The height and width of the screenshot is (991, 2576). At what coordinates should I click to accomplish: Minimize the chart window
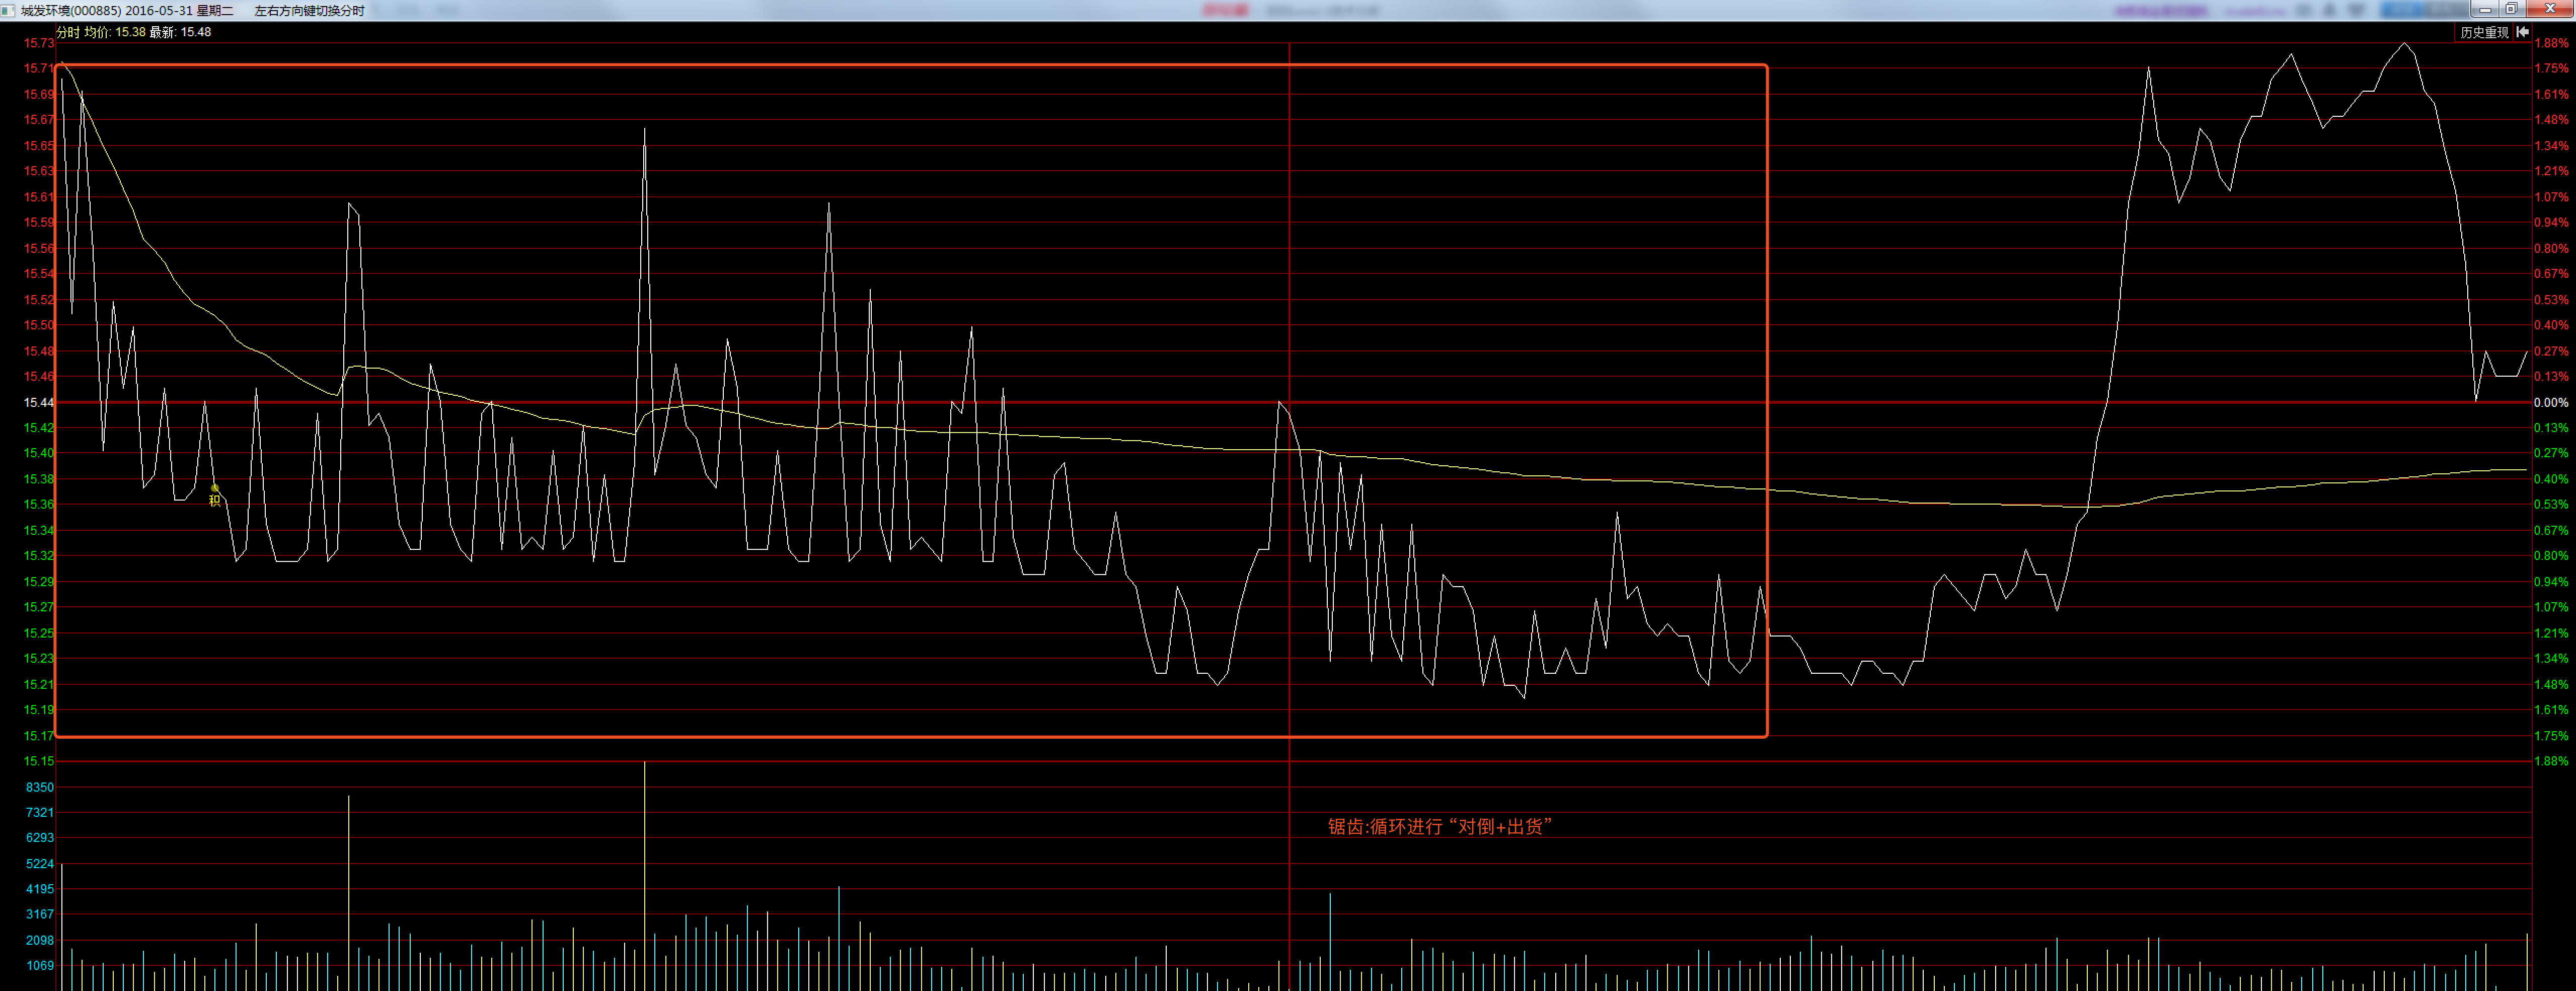[x=2485, y=9]
